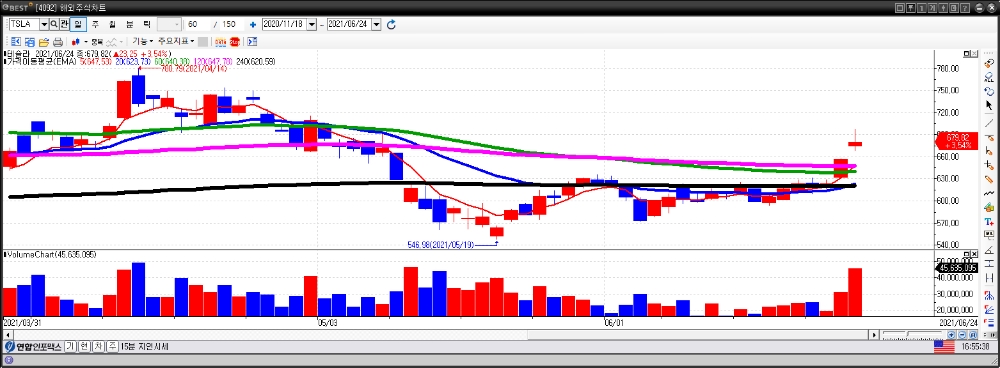Toggle the 기 button in the bottom bar

[x=70, y=347]
